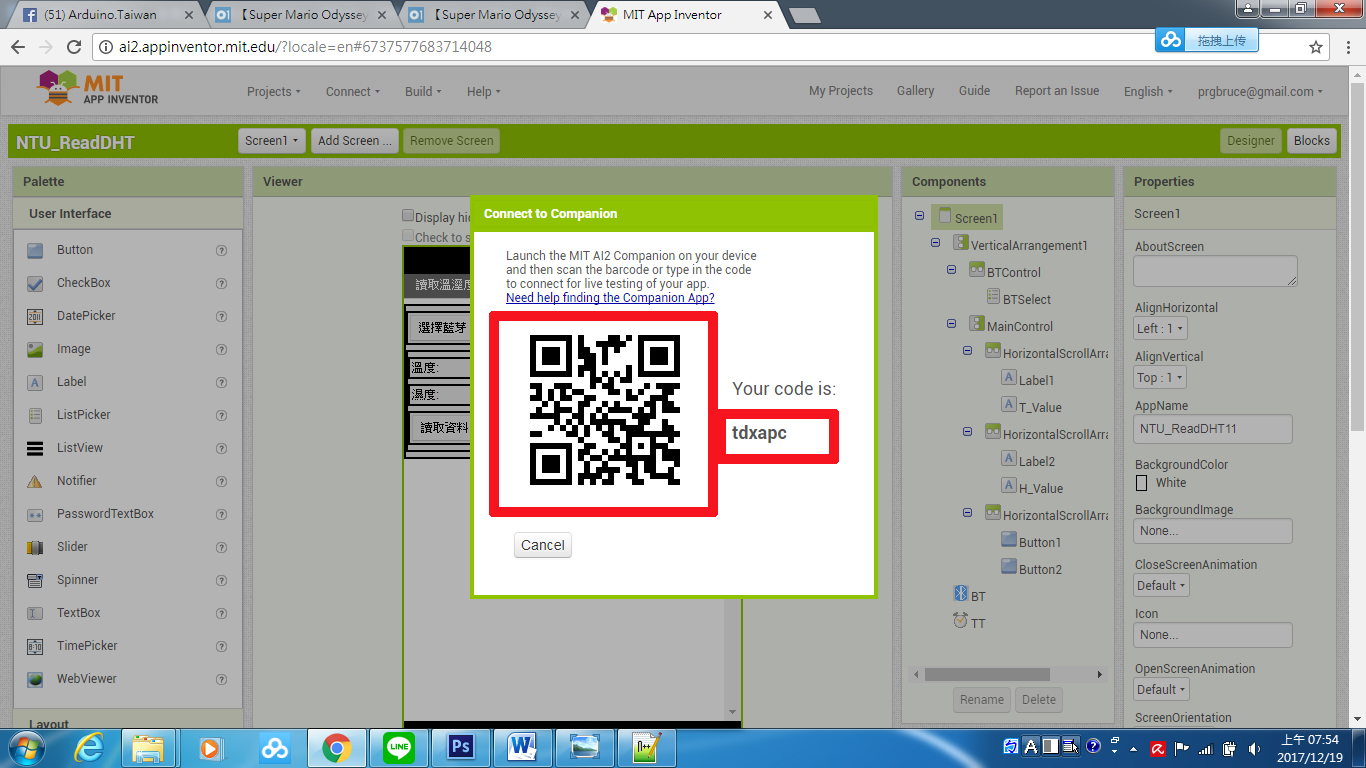Click the BackgroundImage None field
This screenshot has width=1366, height=768.
click(1213, 531)
